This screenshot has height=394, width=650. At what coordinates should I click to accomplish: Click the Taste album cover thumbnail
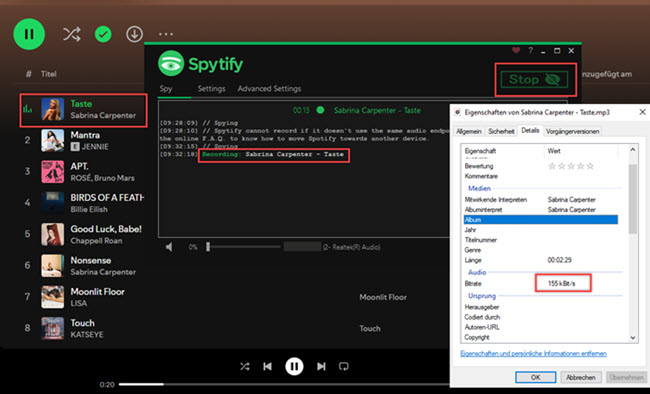(x=53, y=109)
